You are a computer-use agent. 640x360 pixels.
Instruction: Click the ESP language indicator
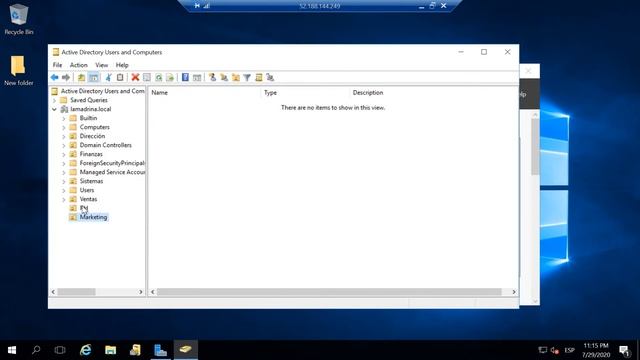coord(569,350)
